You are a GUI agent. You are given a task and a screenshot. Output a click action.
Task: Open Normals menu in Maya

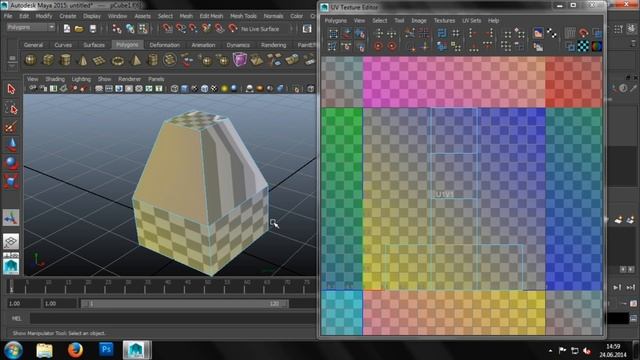273,16
